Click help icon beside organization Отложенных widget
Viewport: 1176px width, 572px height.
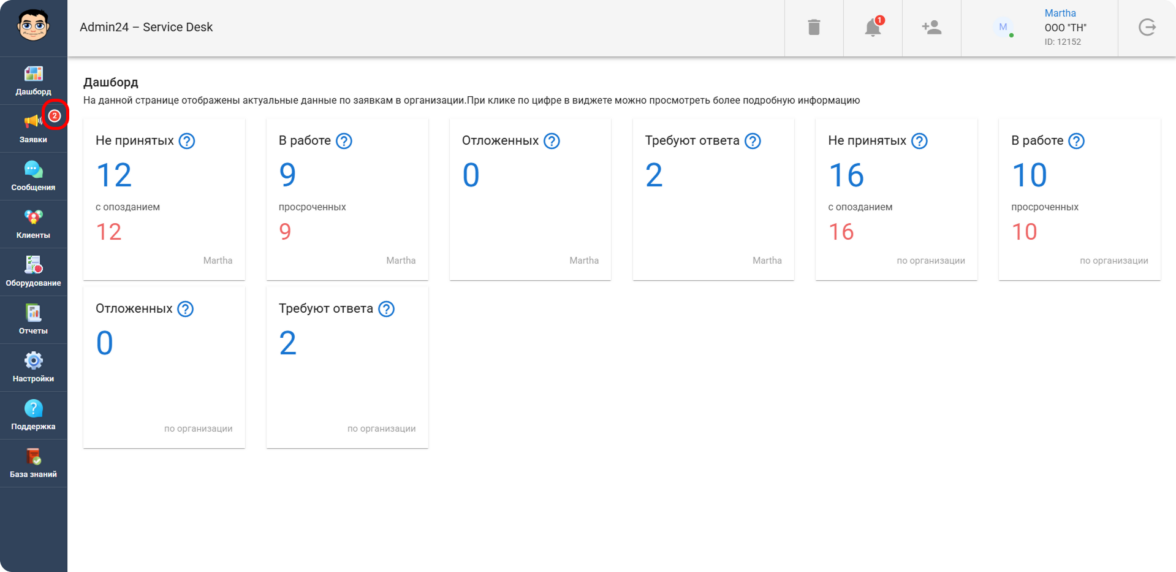(x=186, y=309)
